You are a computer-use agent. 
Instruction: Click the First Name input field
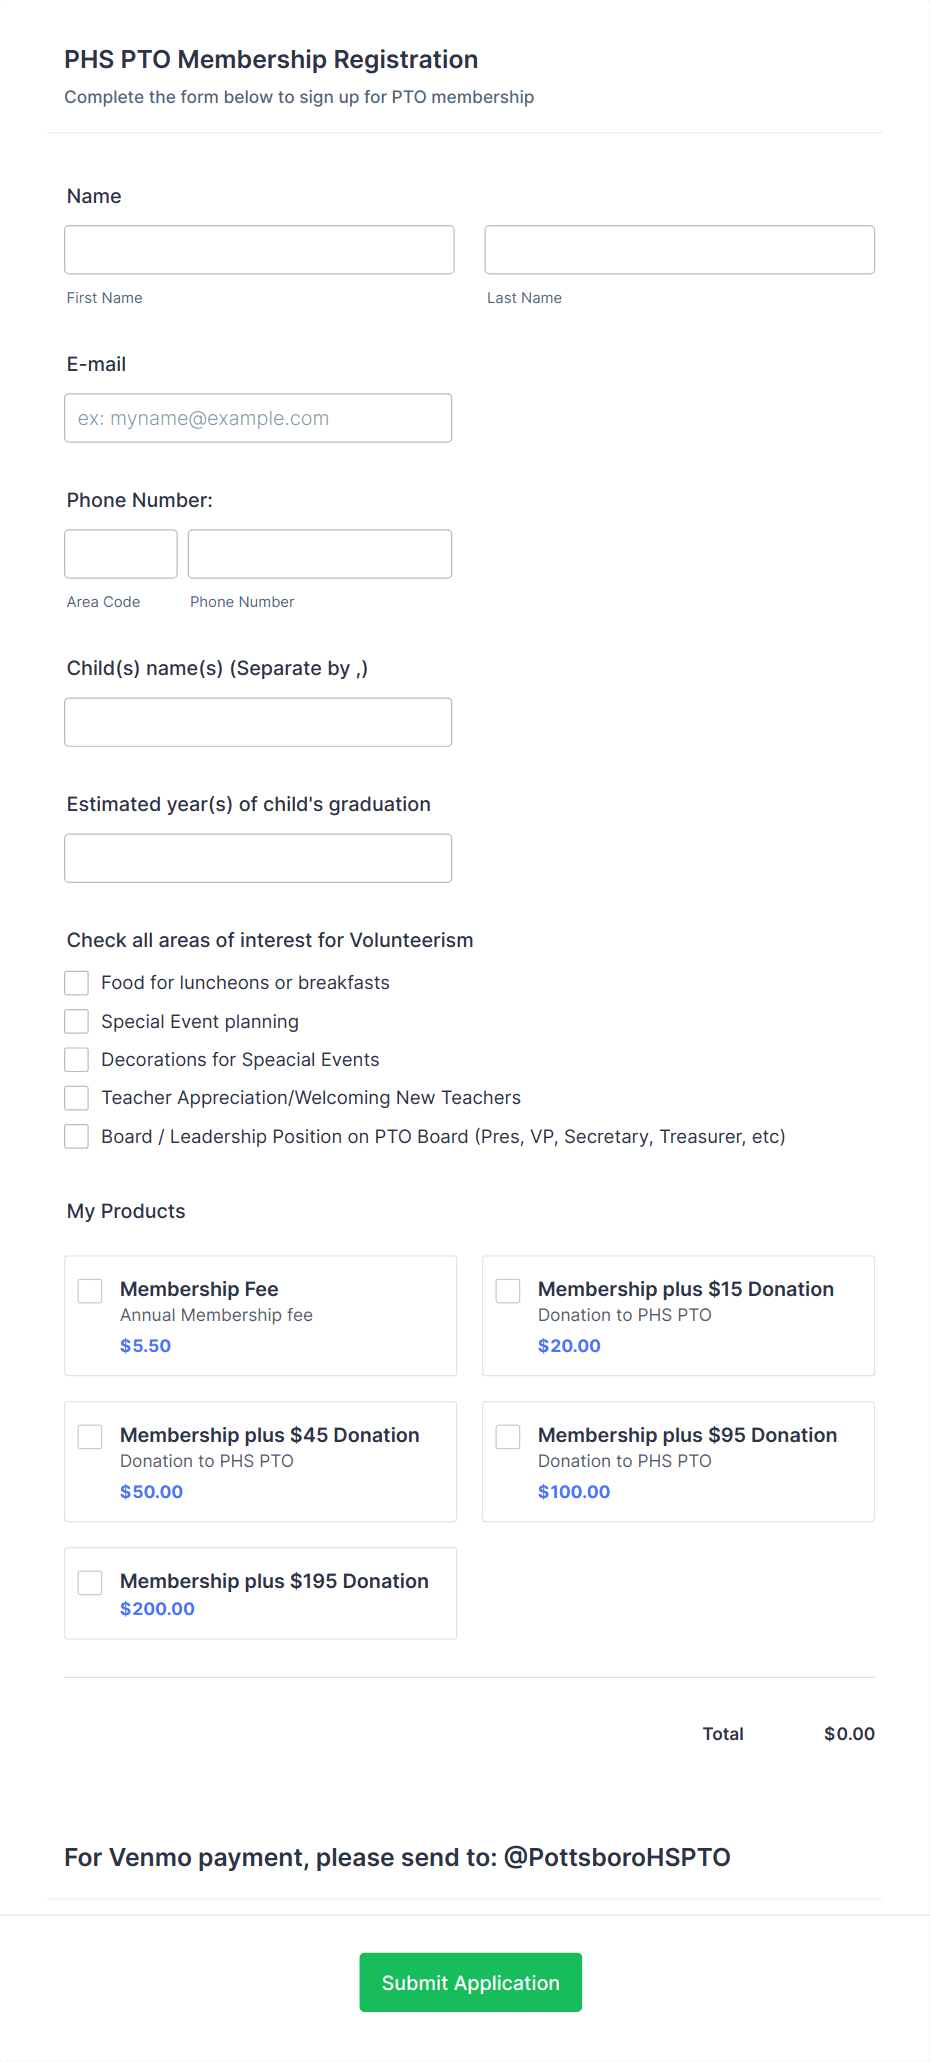[x=258, y=249]
